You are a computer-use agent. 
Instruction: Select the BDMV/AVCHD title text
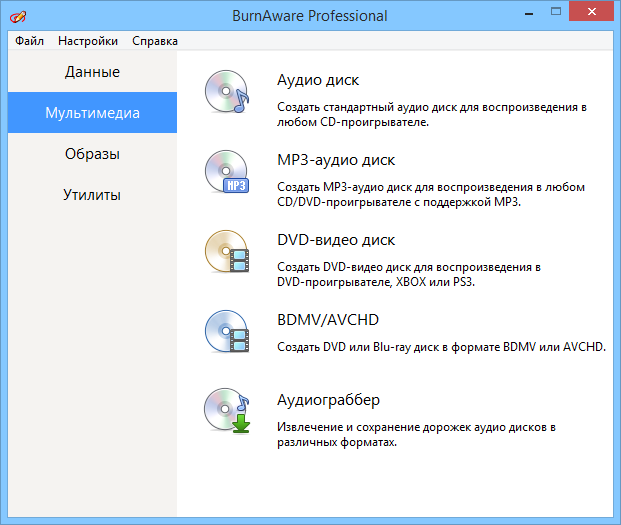pyautogui.click(x=329, y=320)
